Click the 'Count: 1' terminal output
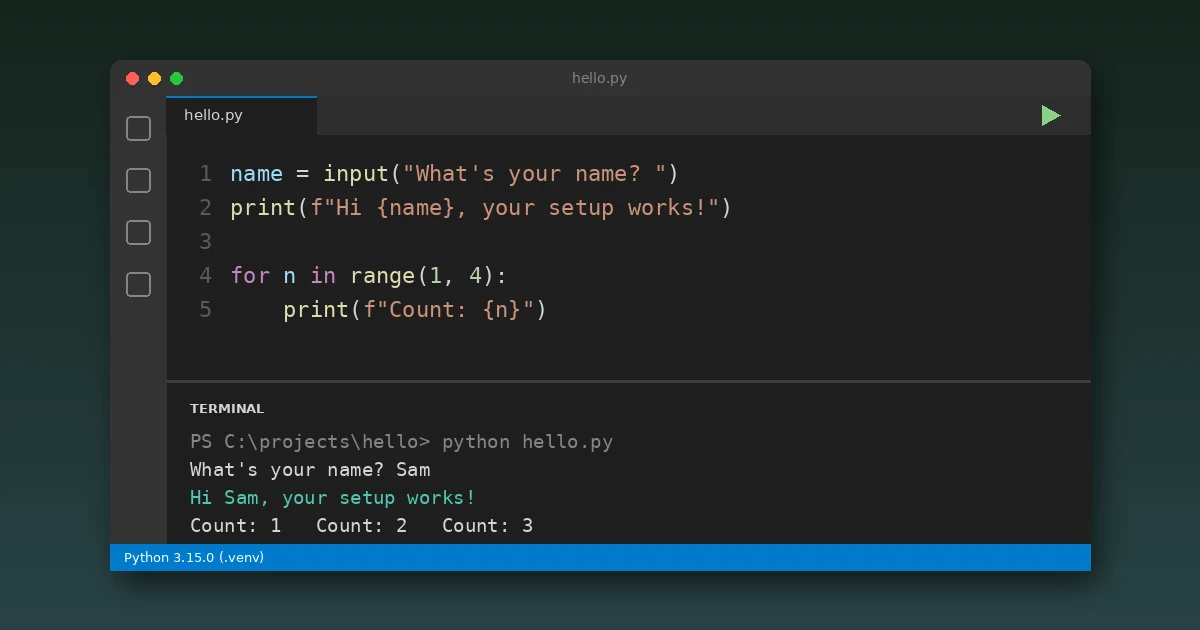The image size is (1200, 630). 236,526
